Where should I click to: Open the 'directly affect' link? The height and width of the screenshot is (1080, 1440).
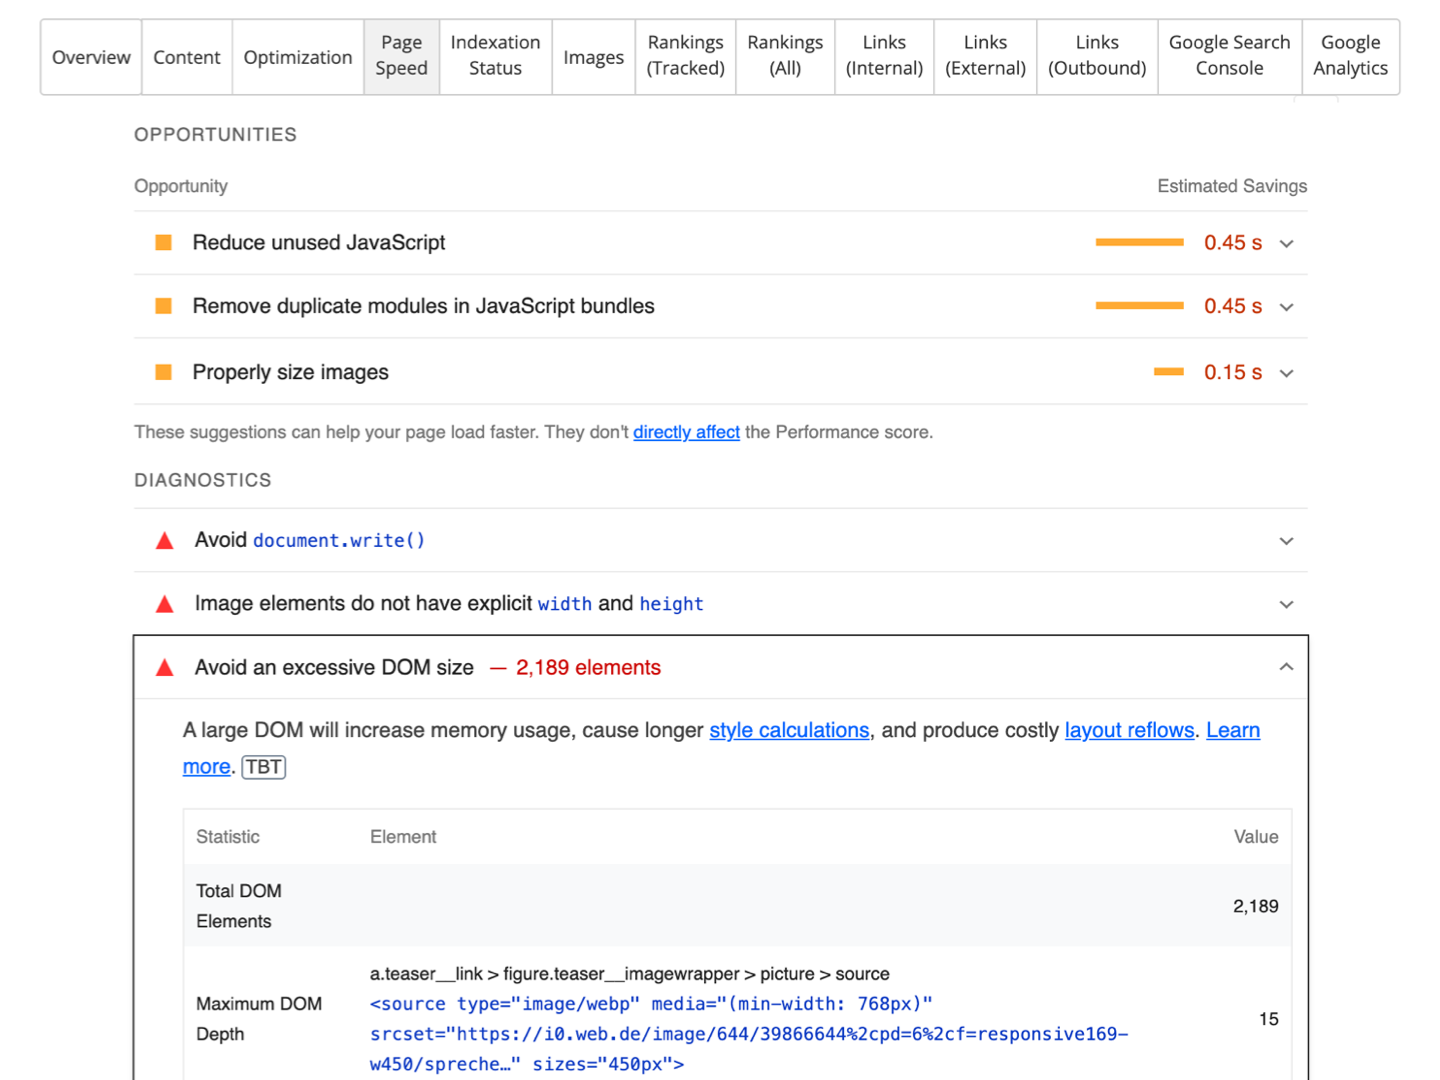coord(686,432)
